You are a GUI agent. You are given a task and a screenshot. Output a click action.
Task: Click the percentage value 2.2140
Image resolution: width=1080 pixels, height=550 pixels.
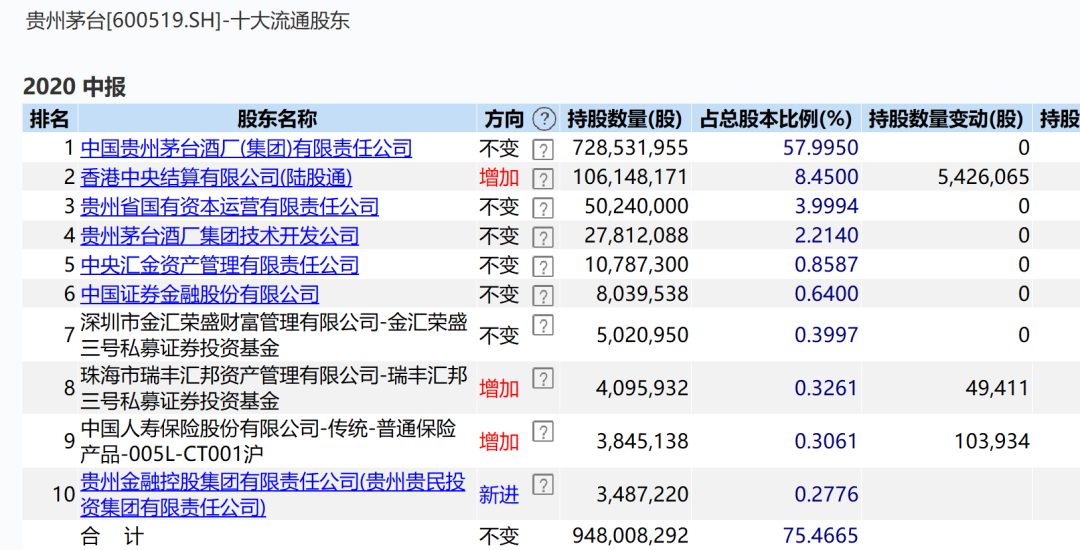[827, 236]
